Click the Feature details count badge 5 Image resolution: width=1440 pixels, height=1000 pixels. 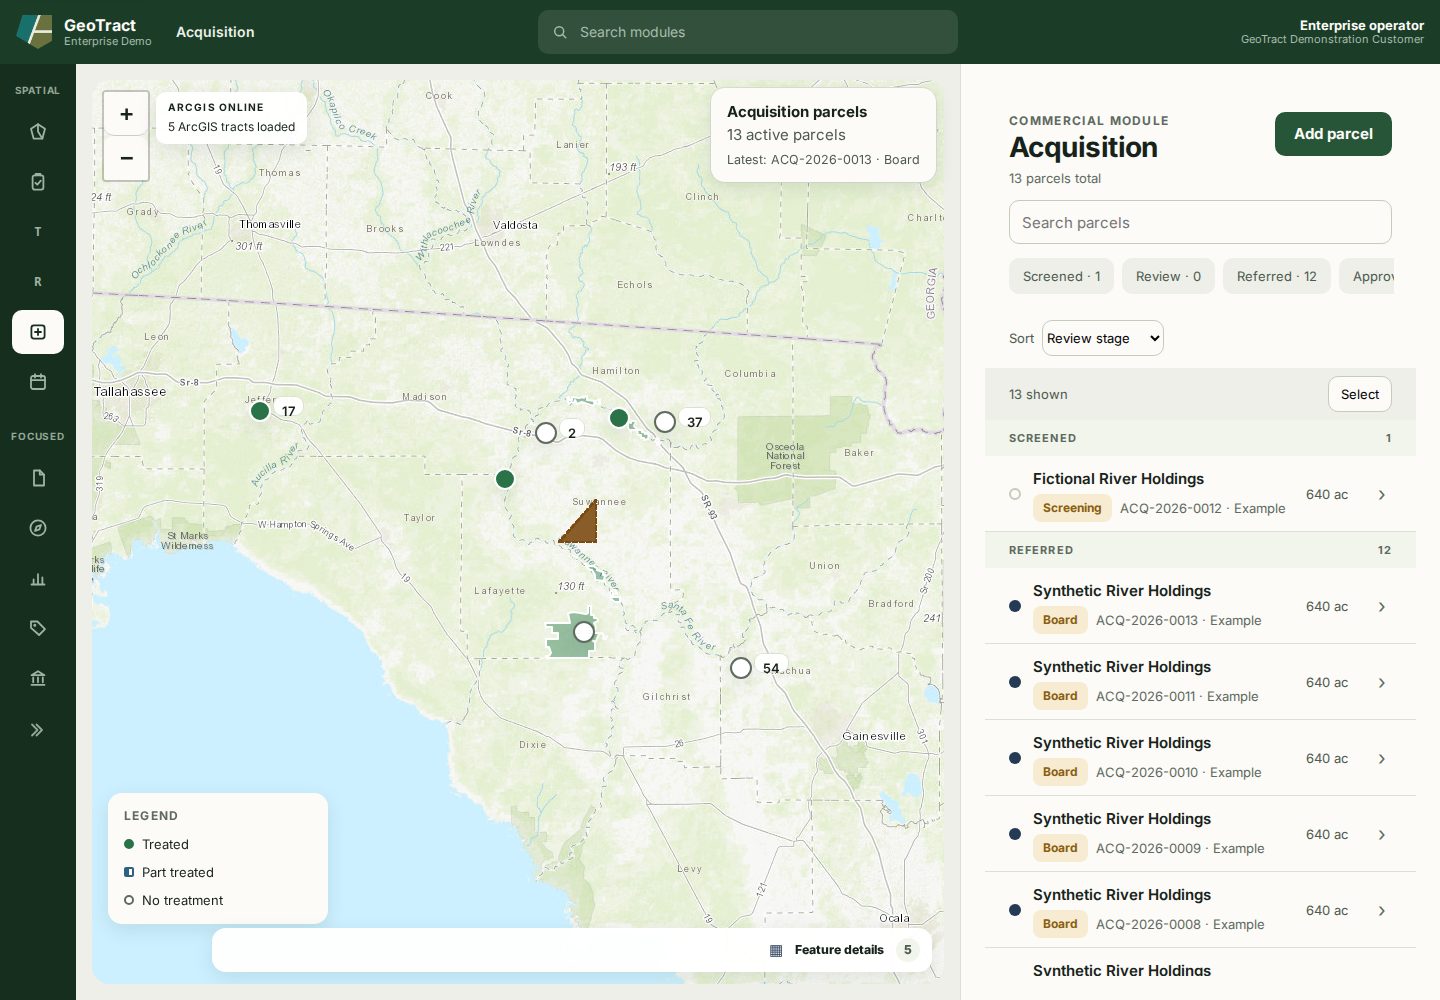tap(908, 950)
